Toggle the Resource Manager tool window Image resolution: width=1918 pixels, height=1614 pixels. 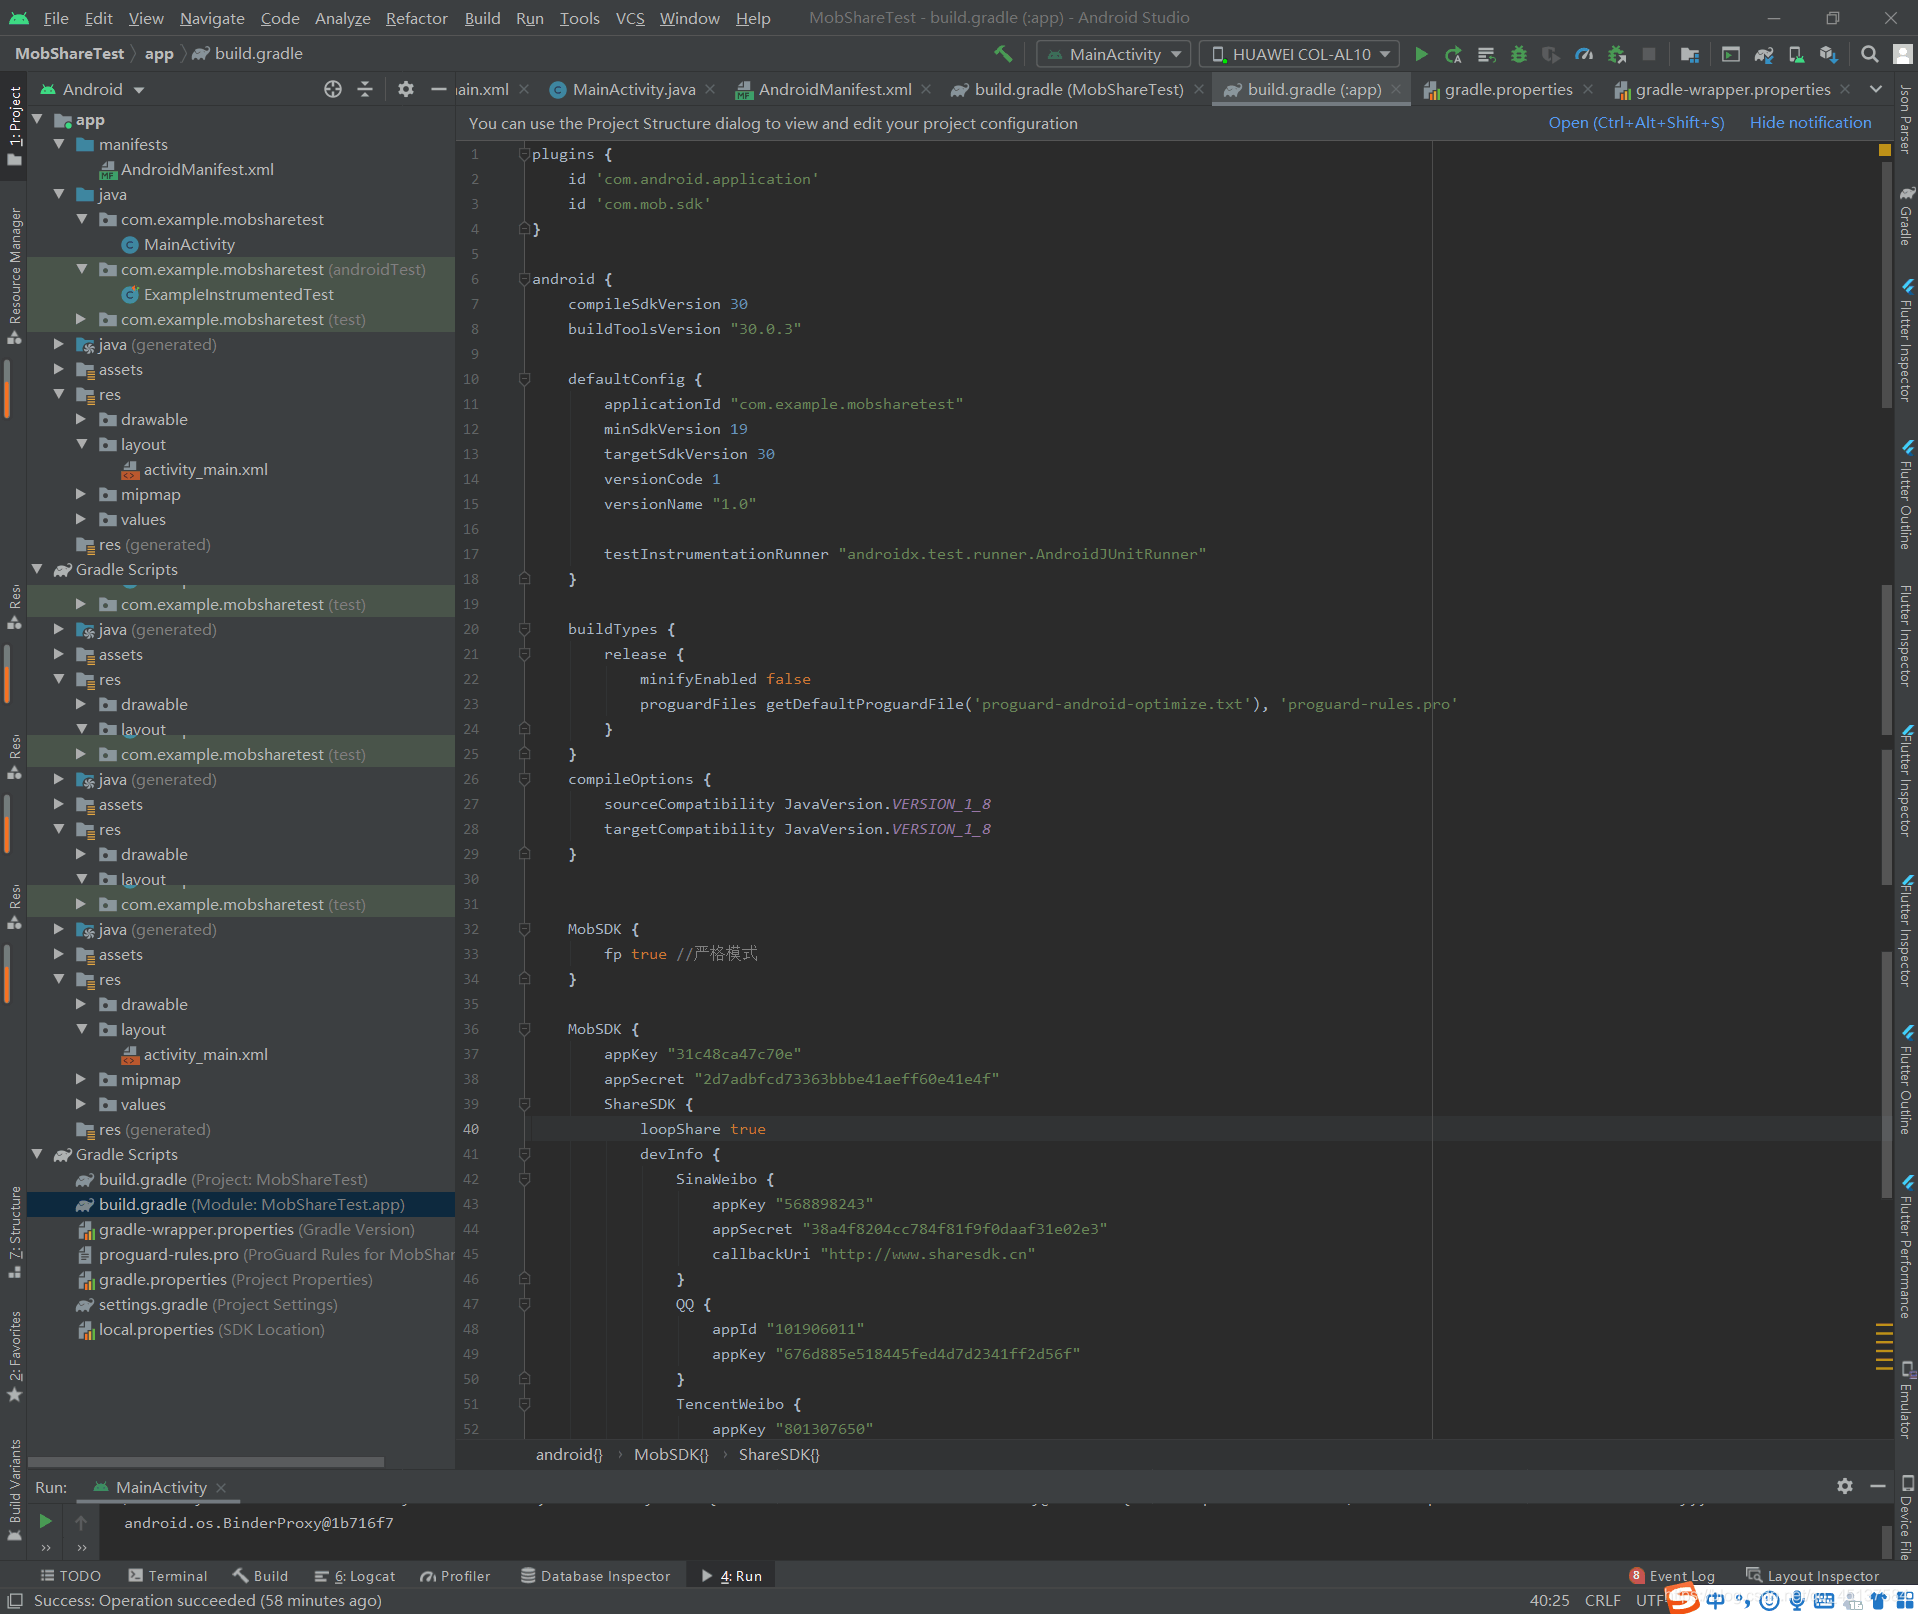14,275
